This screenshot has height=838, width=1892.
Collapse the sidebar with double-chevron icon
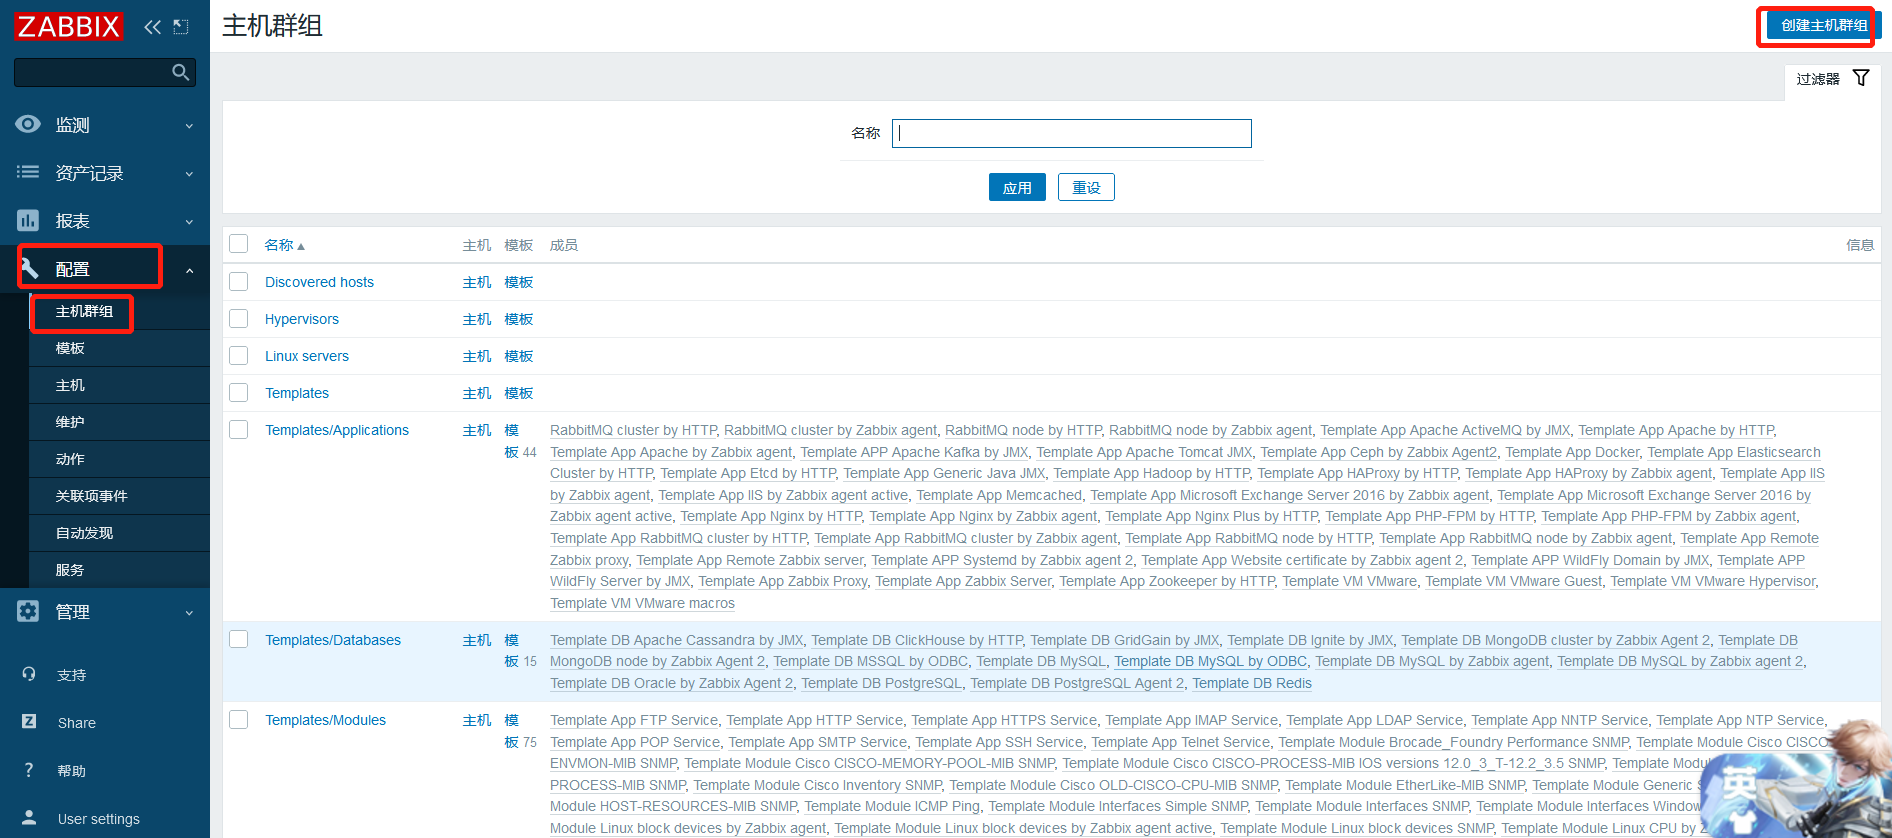pos(153,27)
